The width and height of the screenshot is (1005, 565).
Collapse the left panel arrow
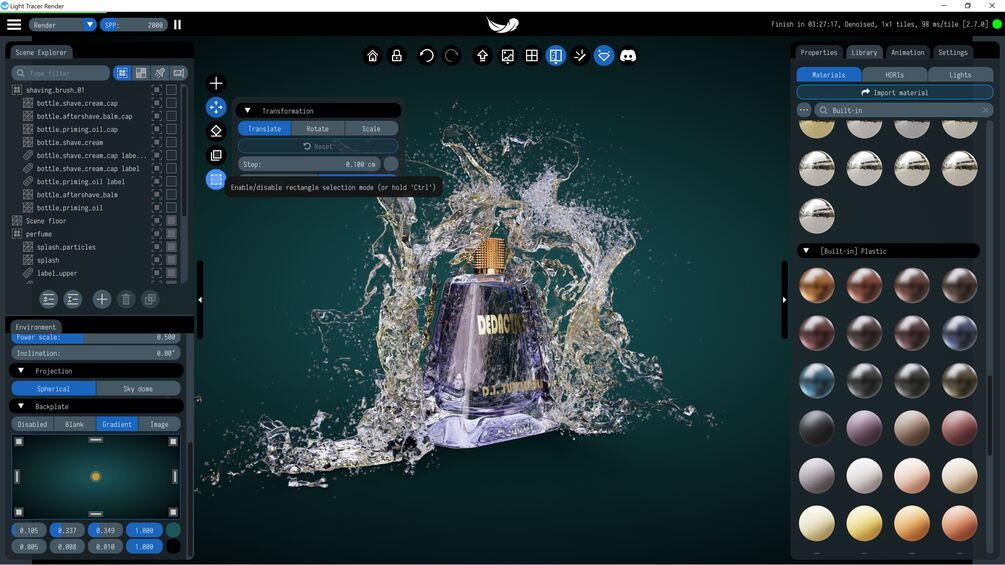tap(200, 299)
